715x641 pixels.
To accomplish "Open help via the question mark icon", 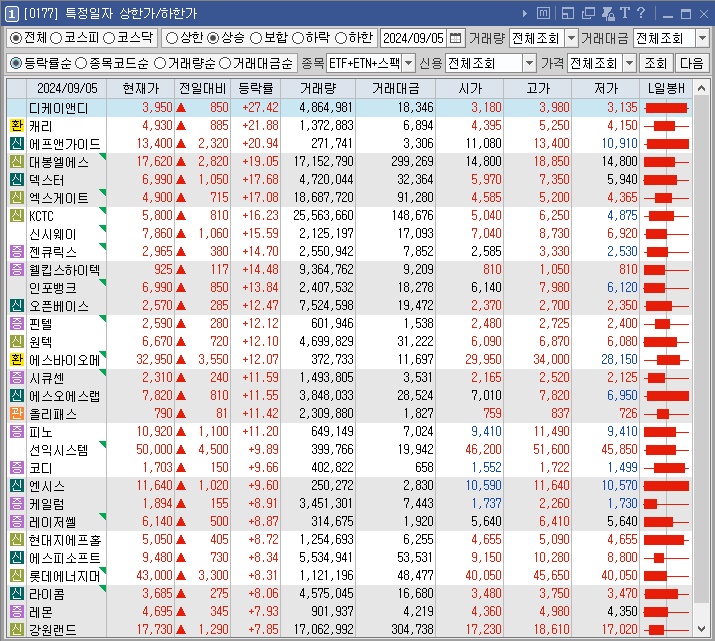I will 641,13.
